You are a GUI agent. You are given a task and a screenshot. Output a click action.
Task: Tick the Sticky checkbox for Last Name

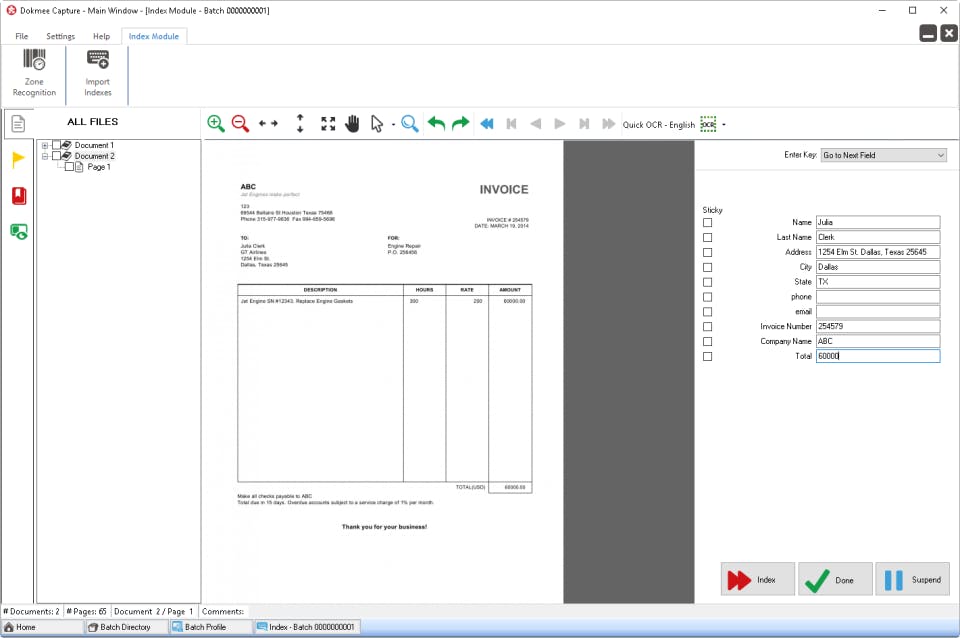tap(708, 238)
